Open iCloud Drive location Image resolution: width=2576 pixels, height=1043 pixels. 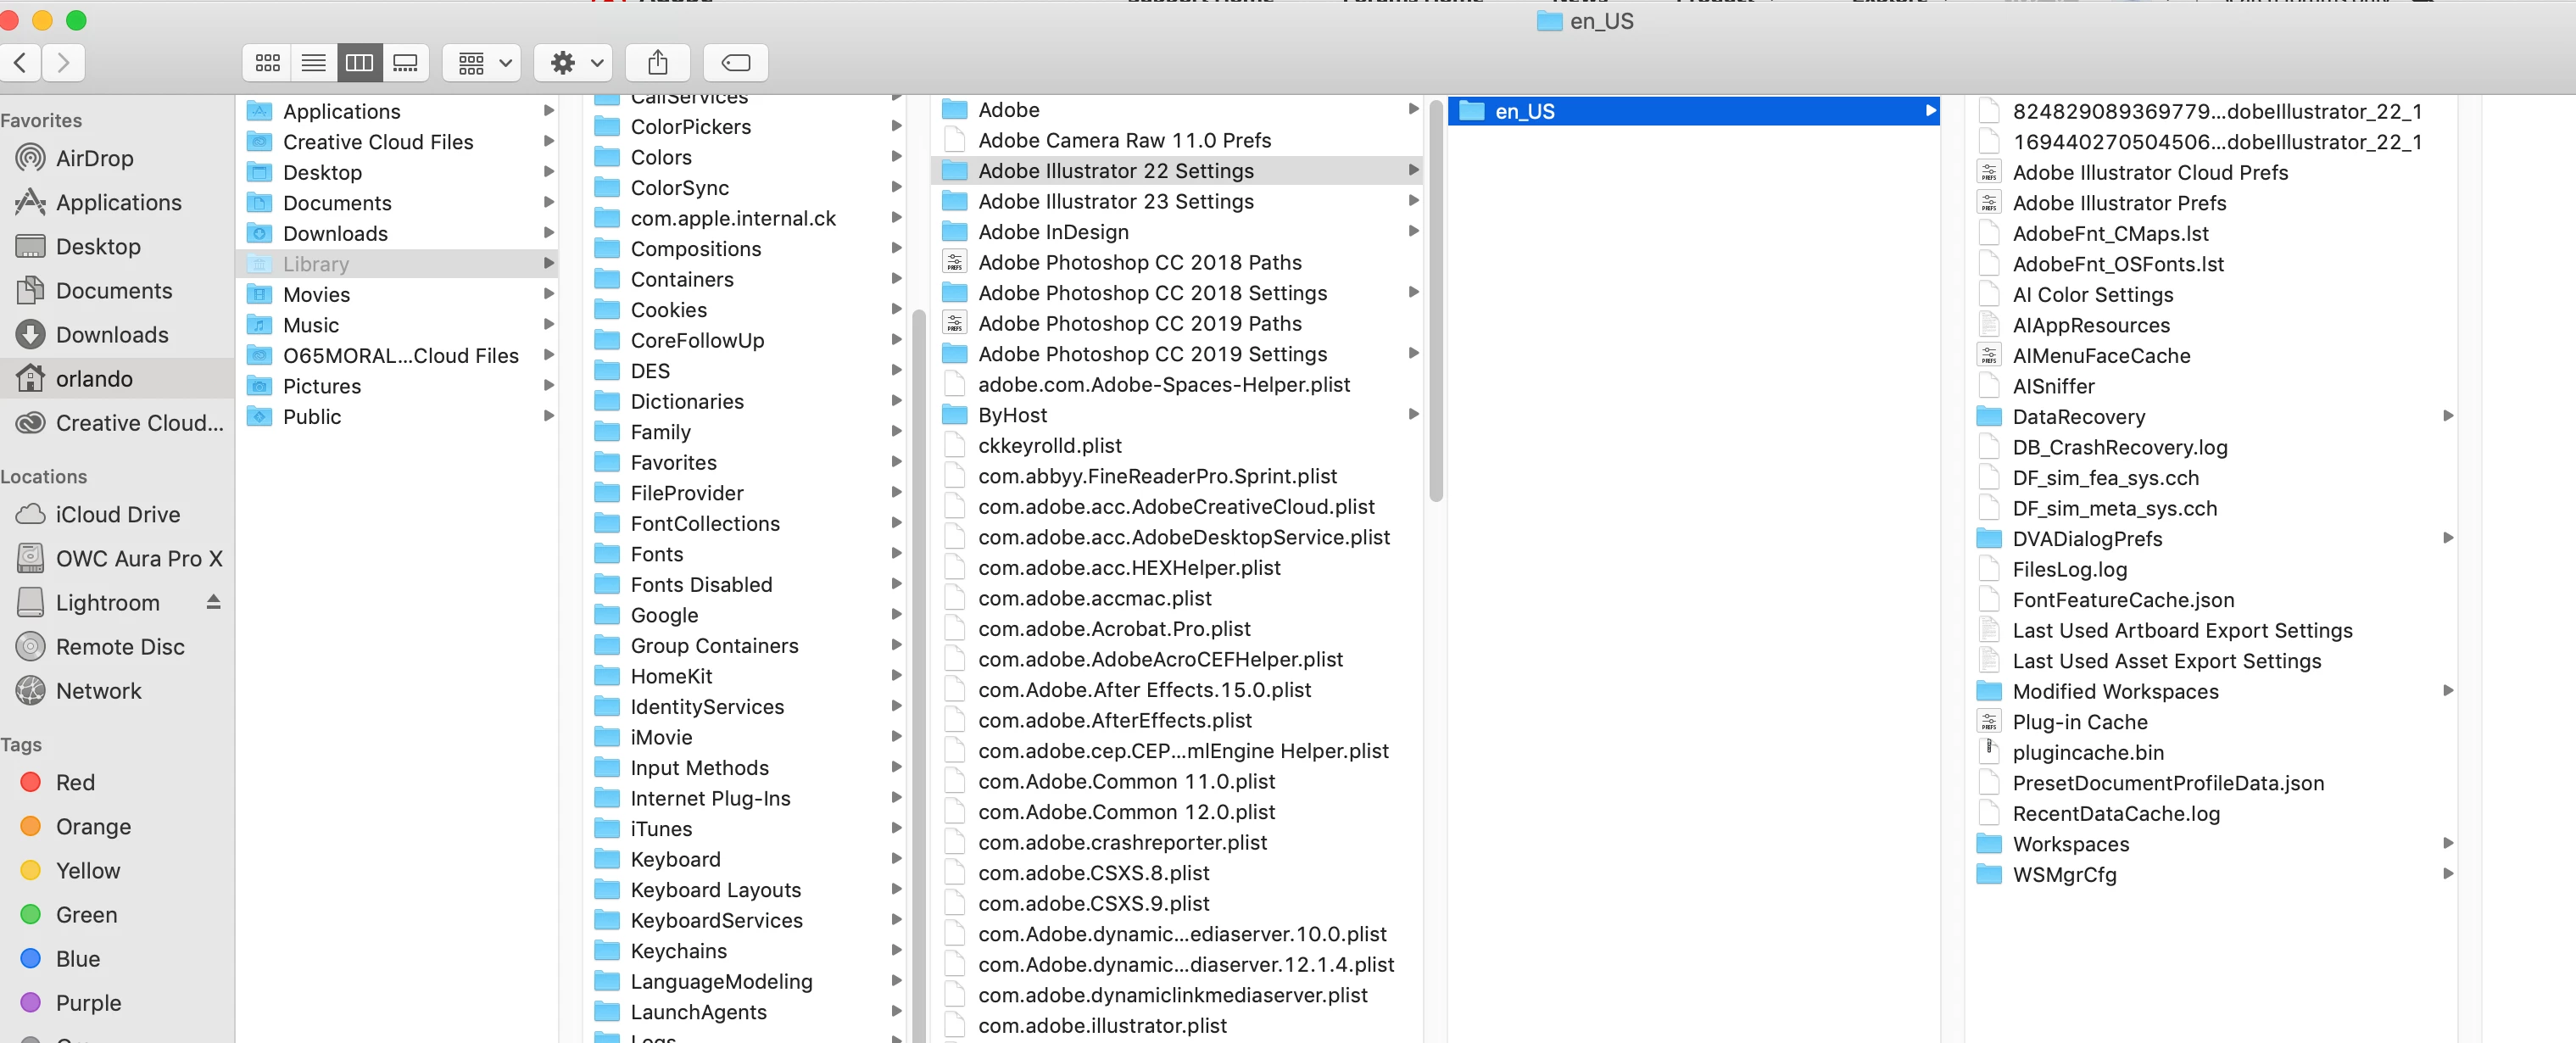pos(117,514)
